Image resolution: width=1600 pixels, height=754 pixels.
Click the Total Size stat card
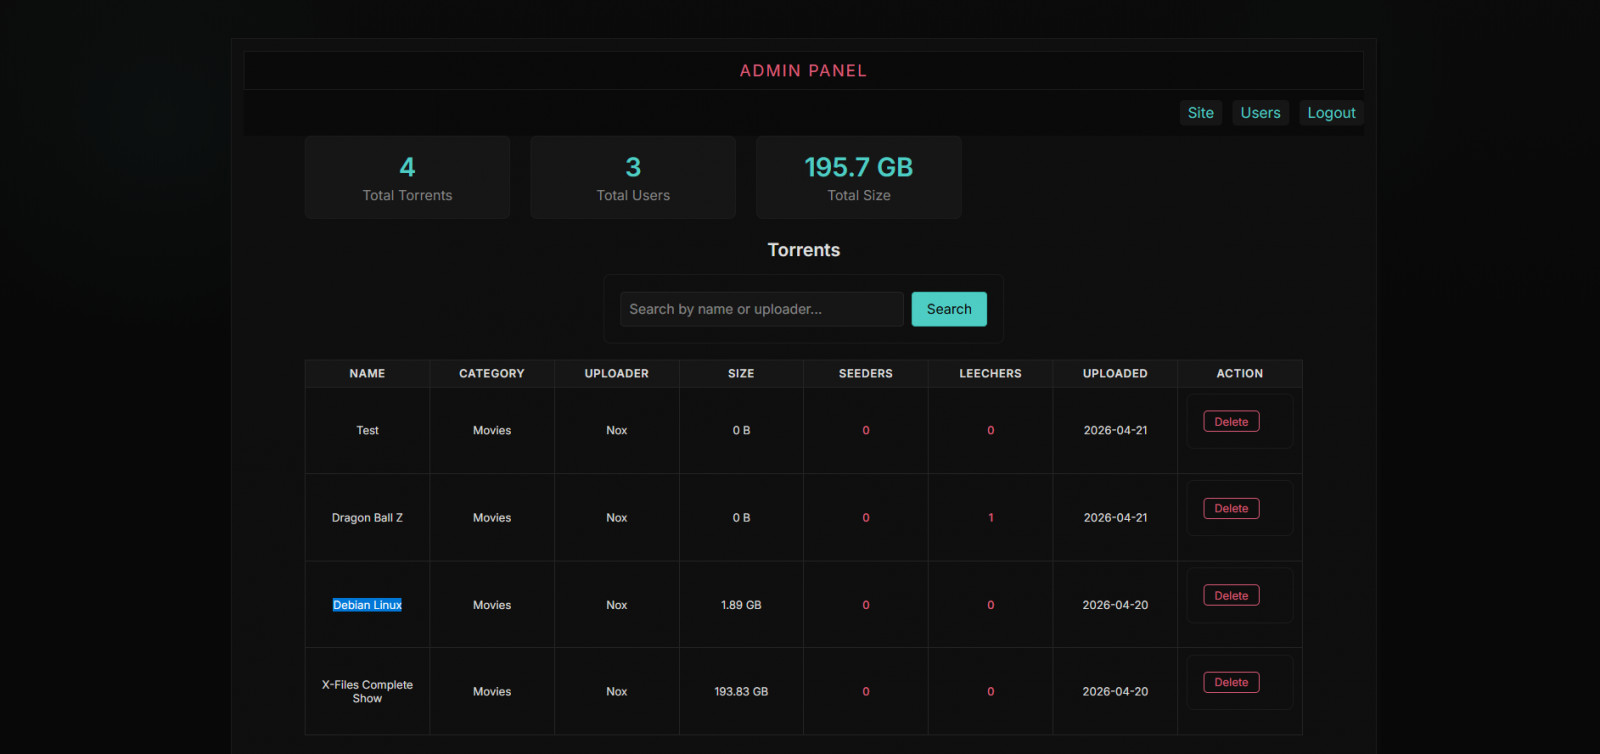pyautogui.click(x=858, y=178)
